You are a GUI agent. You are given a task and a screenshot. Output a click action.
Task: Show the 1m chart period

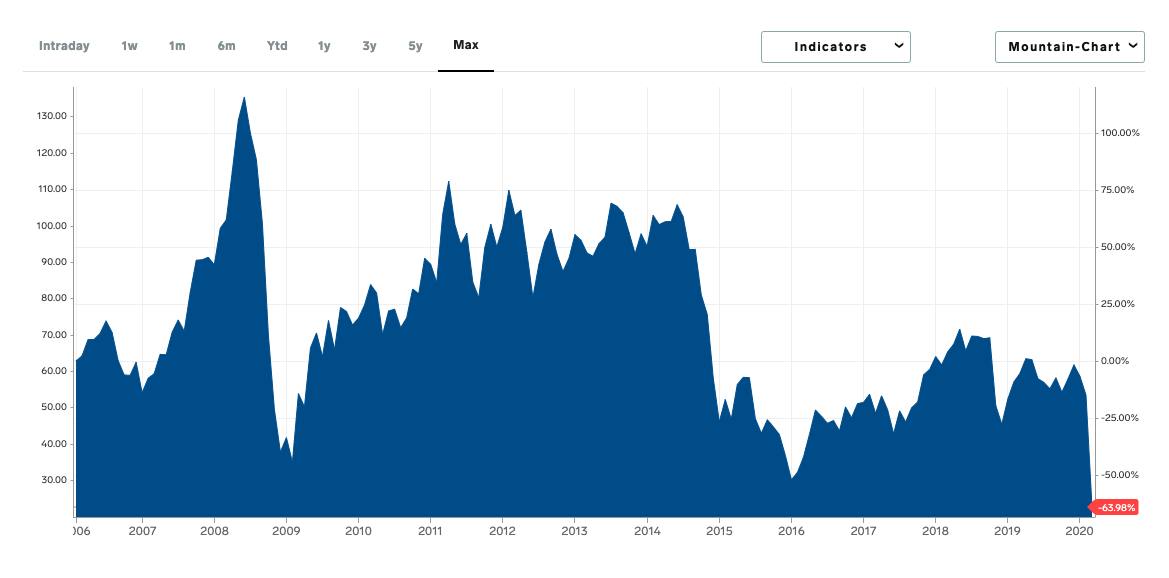click(177, 46)
